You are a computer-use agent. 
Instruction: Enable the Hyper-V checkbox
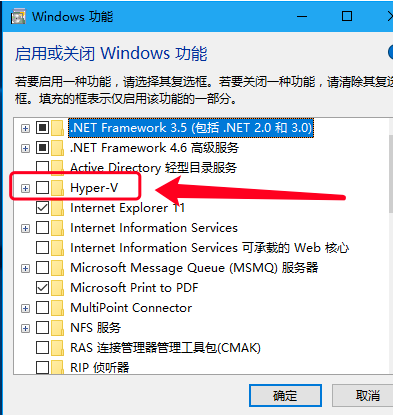click(42, 188)
